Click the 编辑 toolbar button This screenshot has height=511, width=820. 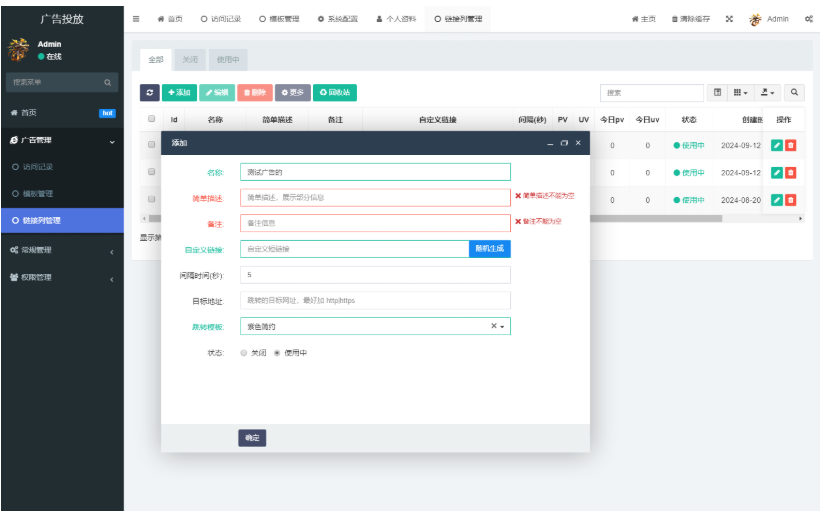pyautogui.click(x=217, y=93)
